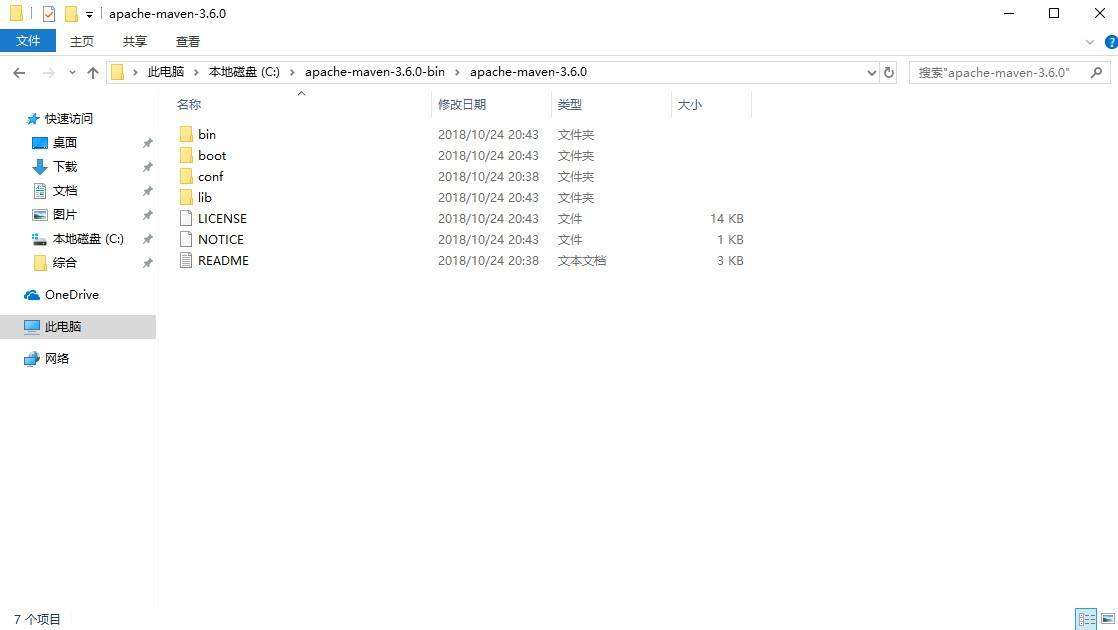
Task: Click 此电脑 in the address bar
Action: 165,72
